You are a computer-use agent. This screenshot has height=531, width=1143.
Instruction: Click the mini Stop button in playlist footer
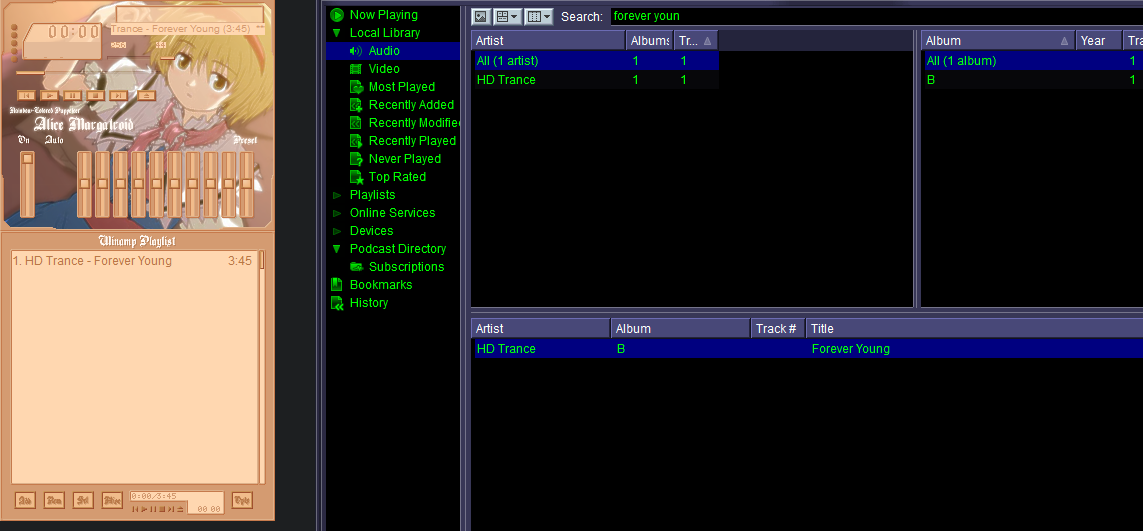[x=162, y=509]
